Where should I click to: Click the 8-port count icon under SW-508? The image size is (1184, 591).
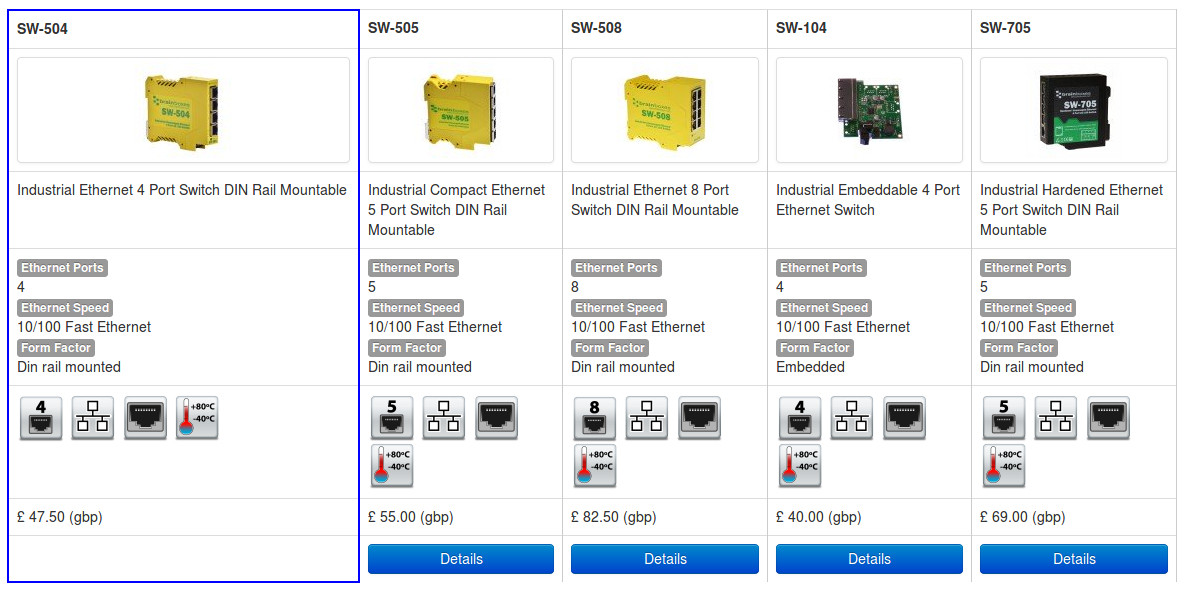[595, 418]
